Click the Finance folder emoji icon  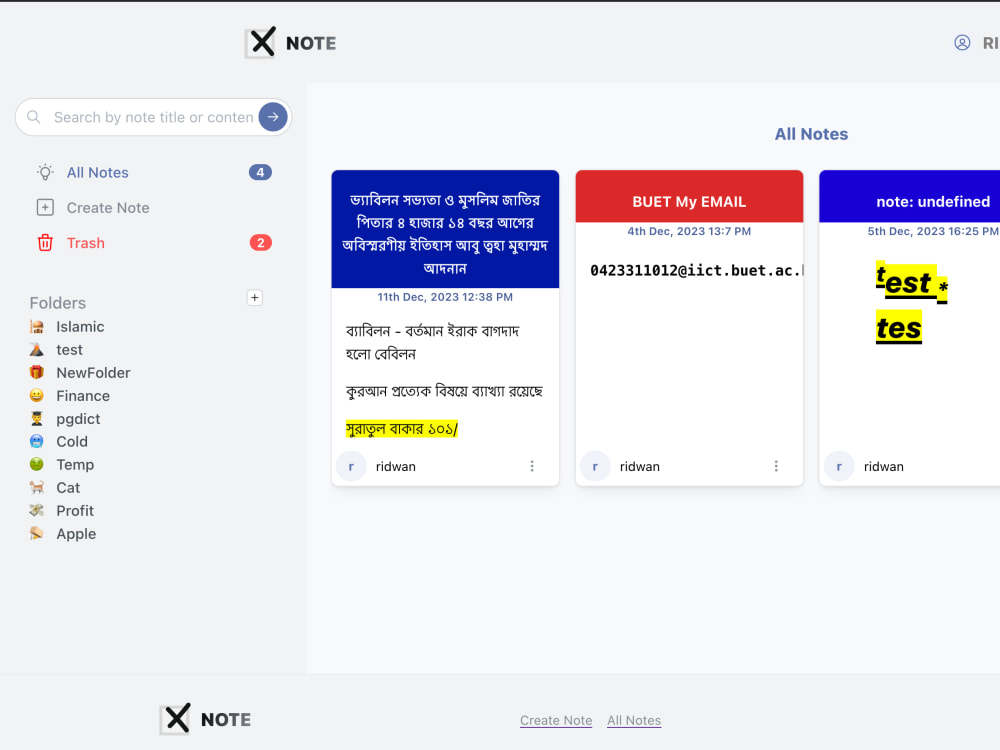click(37, 395)
